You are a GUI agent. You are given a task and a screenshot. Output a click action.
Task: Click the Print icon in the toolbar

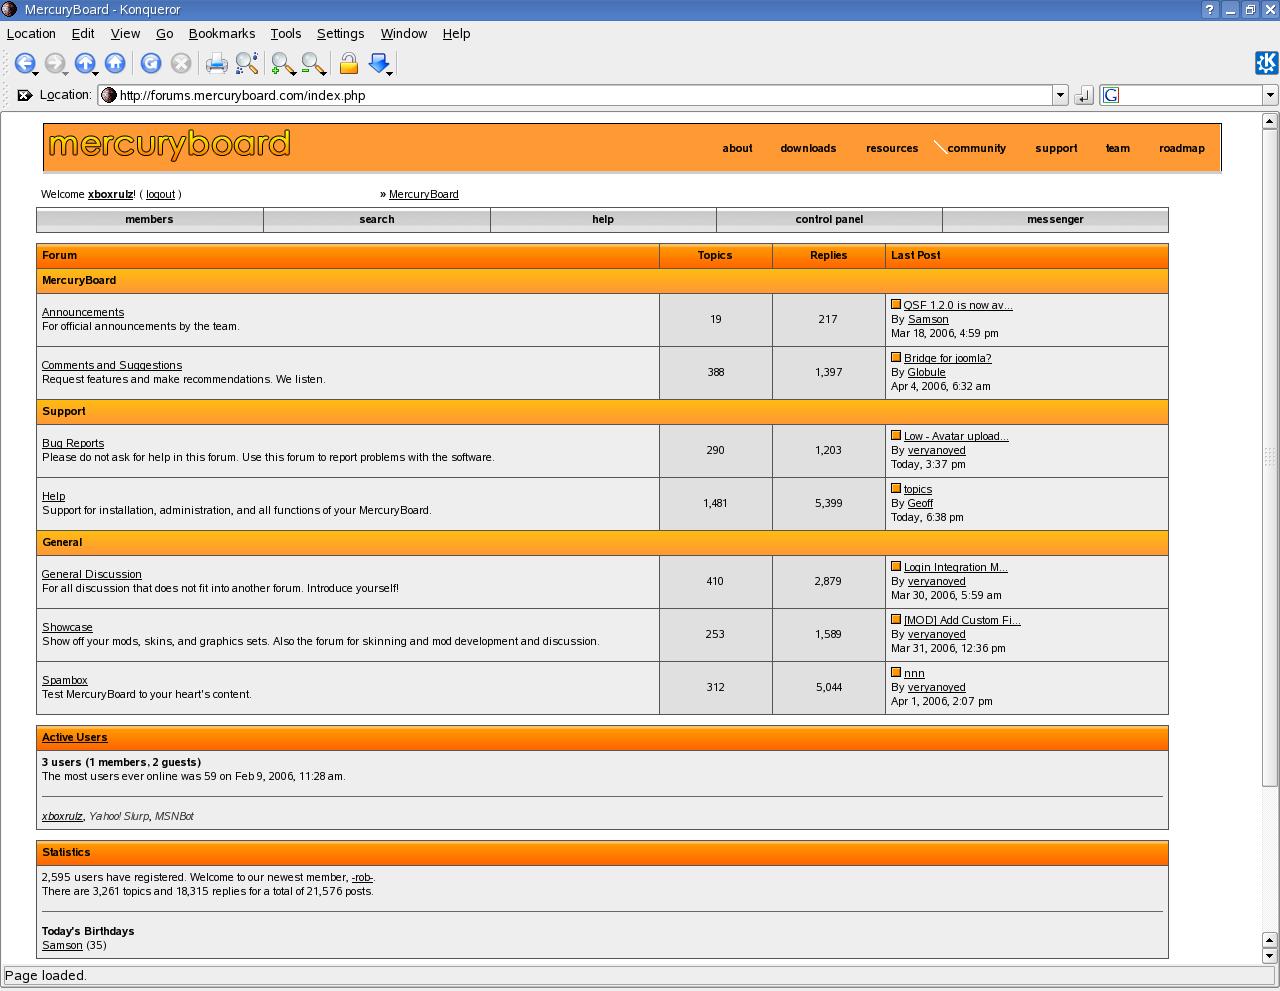pos(216,64)
